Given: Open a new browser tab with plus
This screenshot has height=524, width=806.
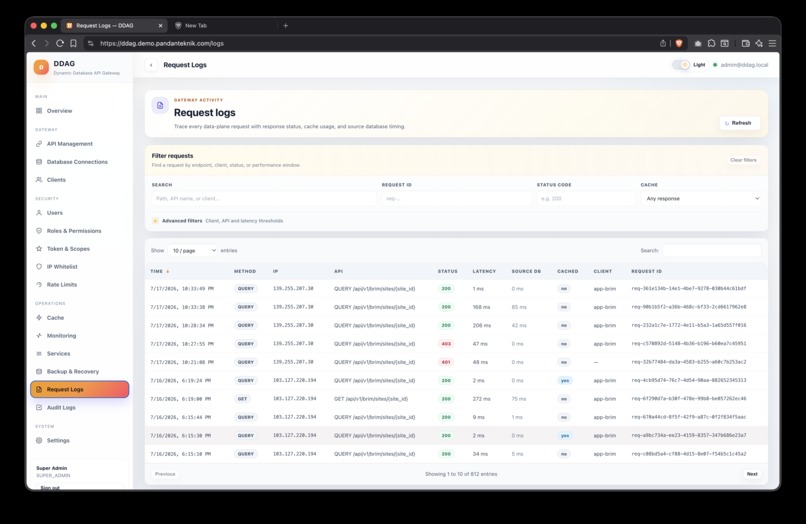Looking at the screenshot, I should 286,25.
